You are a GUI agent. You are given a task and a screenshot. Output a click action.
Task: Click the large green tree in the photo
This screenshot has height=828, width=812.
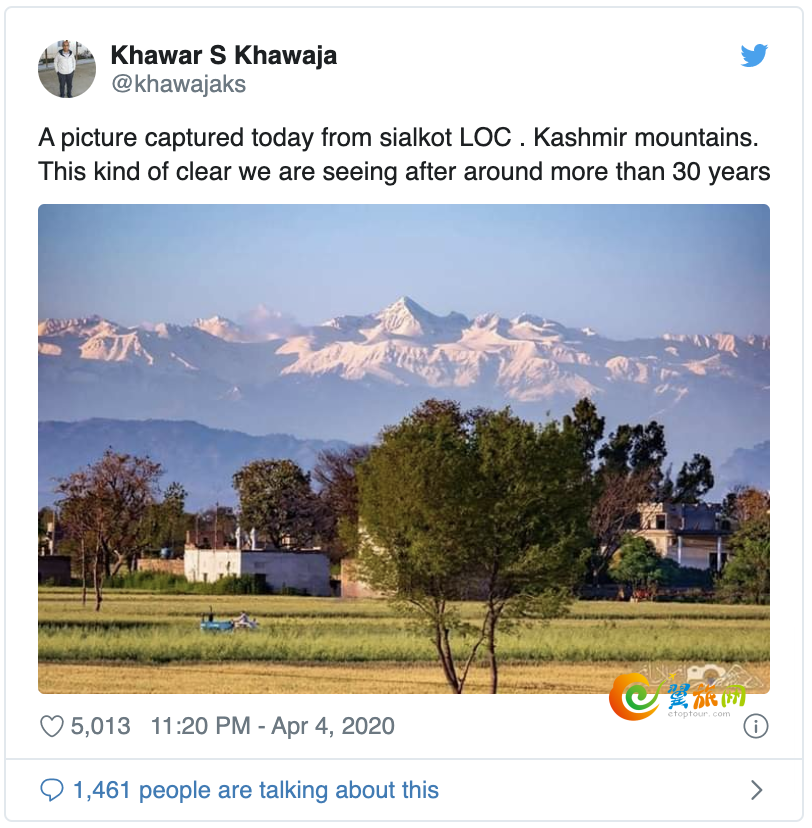(x=475, y=528)
